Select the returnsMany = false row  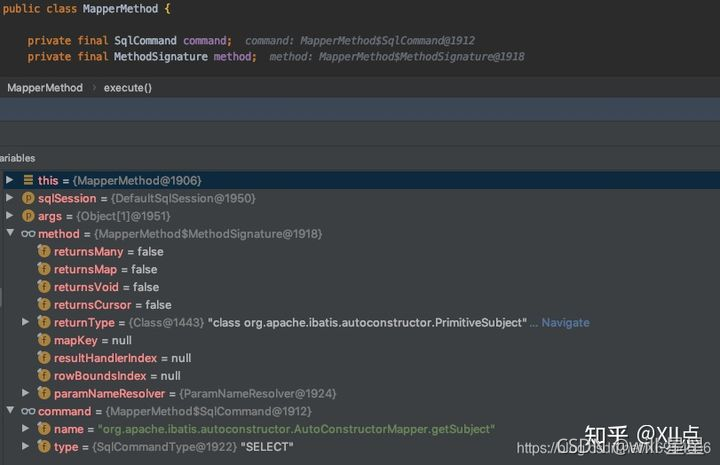coord(360,252)
